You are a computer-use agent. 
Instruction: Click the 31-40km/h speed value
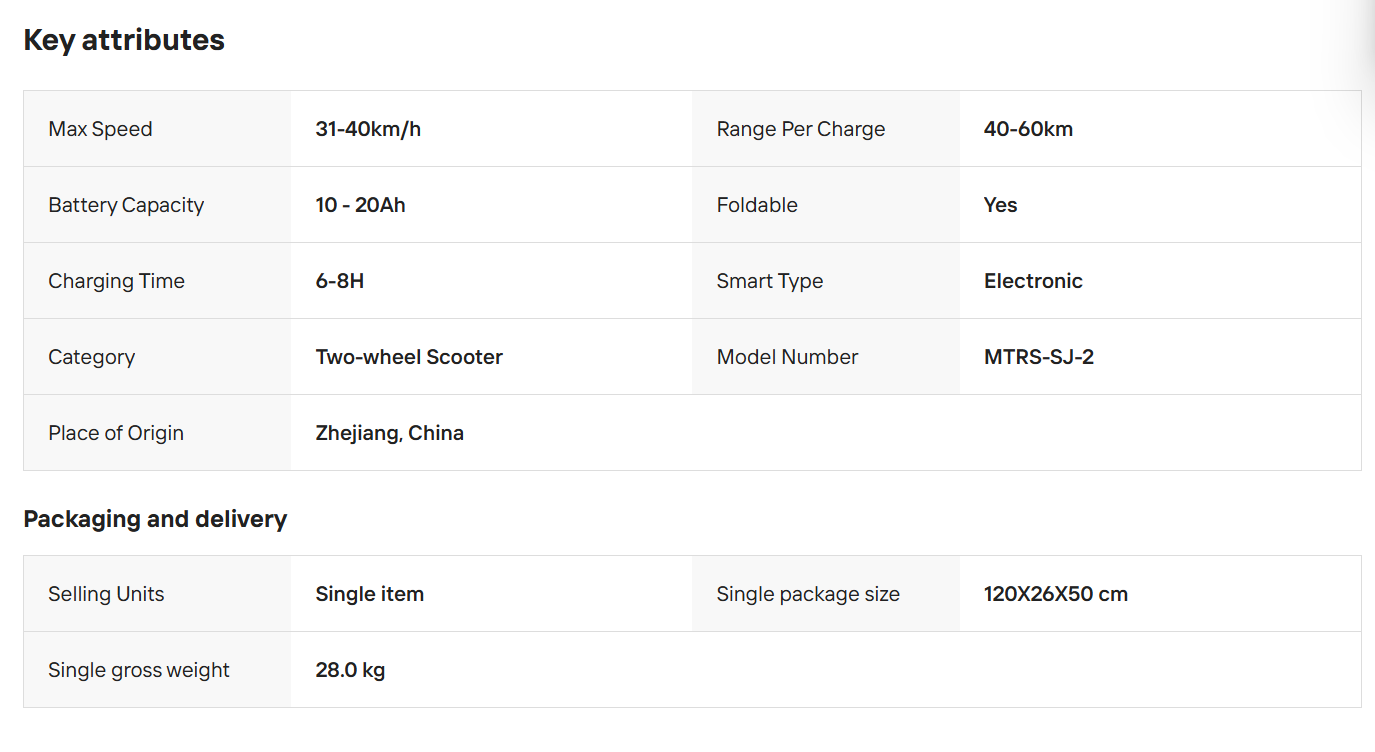368,129
